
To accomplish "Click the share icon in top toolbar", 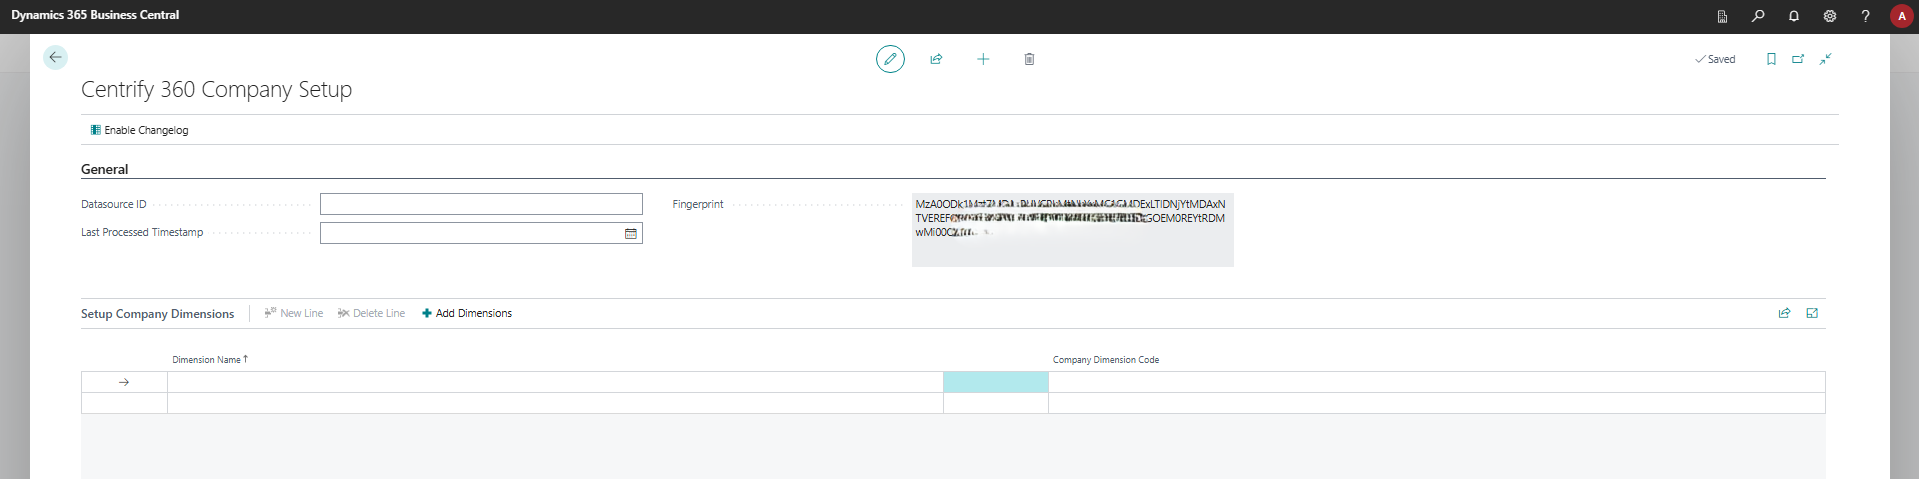I will pos(936,59).
